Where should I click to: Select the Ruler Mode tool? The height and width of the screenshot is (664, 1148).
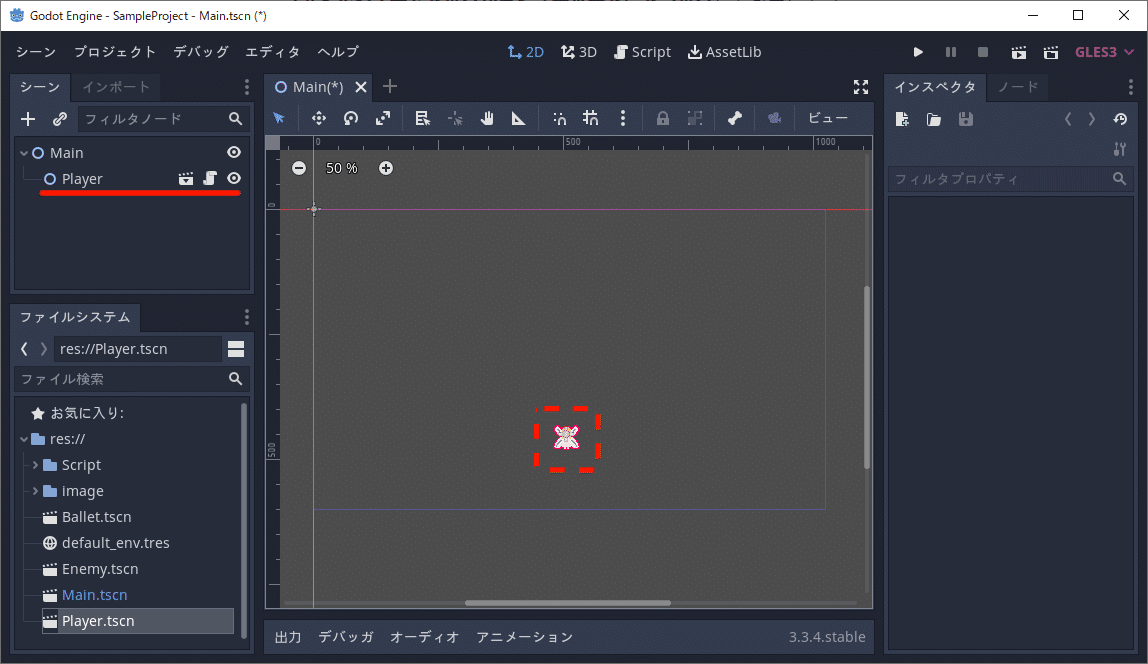(x=518, y=119)
